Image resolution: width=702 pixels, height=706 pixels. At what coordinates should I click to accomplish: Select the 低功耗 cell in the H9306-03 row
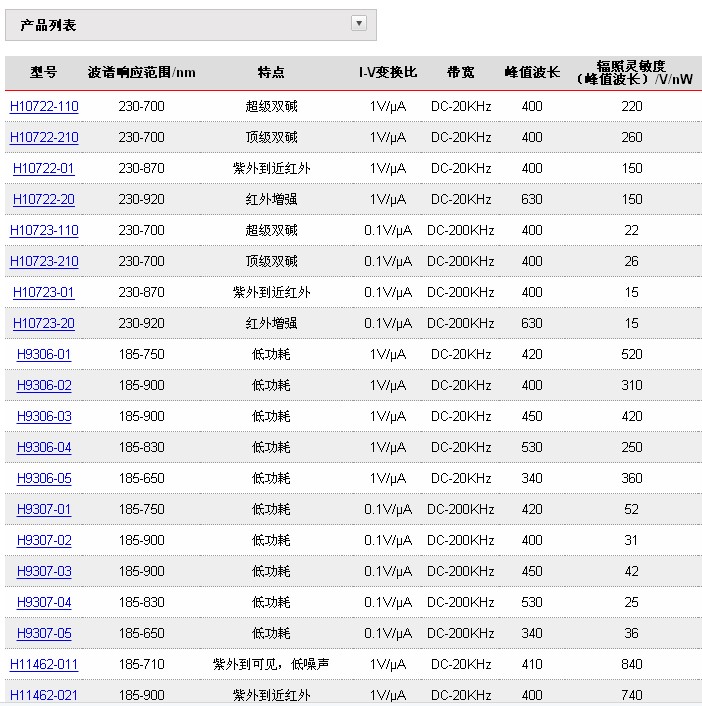pyautogui.click(x=271, y=416)
